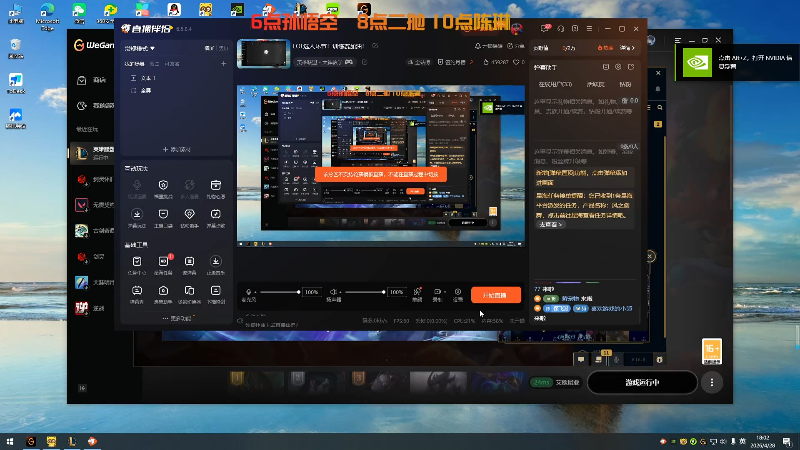Click the game running (游戏运行中) button in WeGame

pos(642,383)
